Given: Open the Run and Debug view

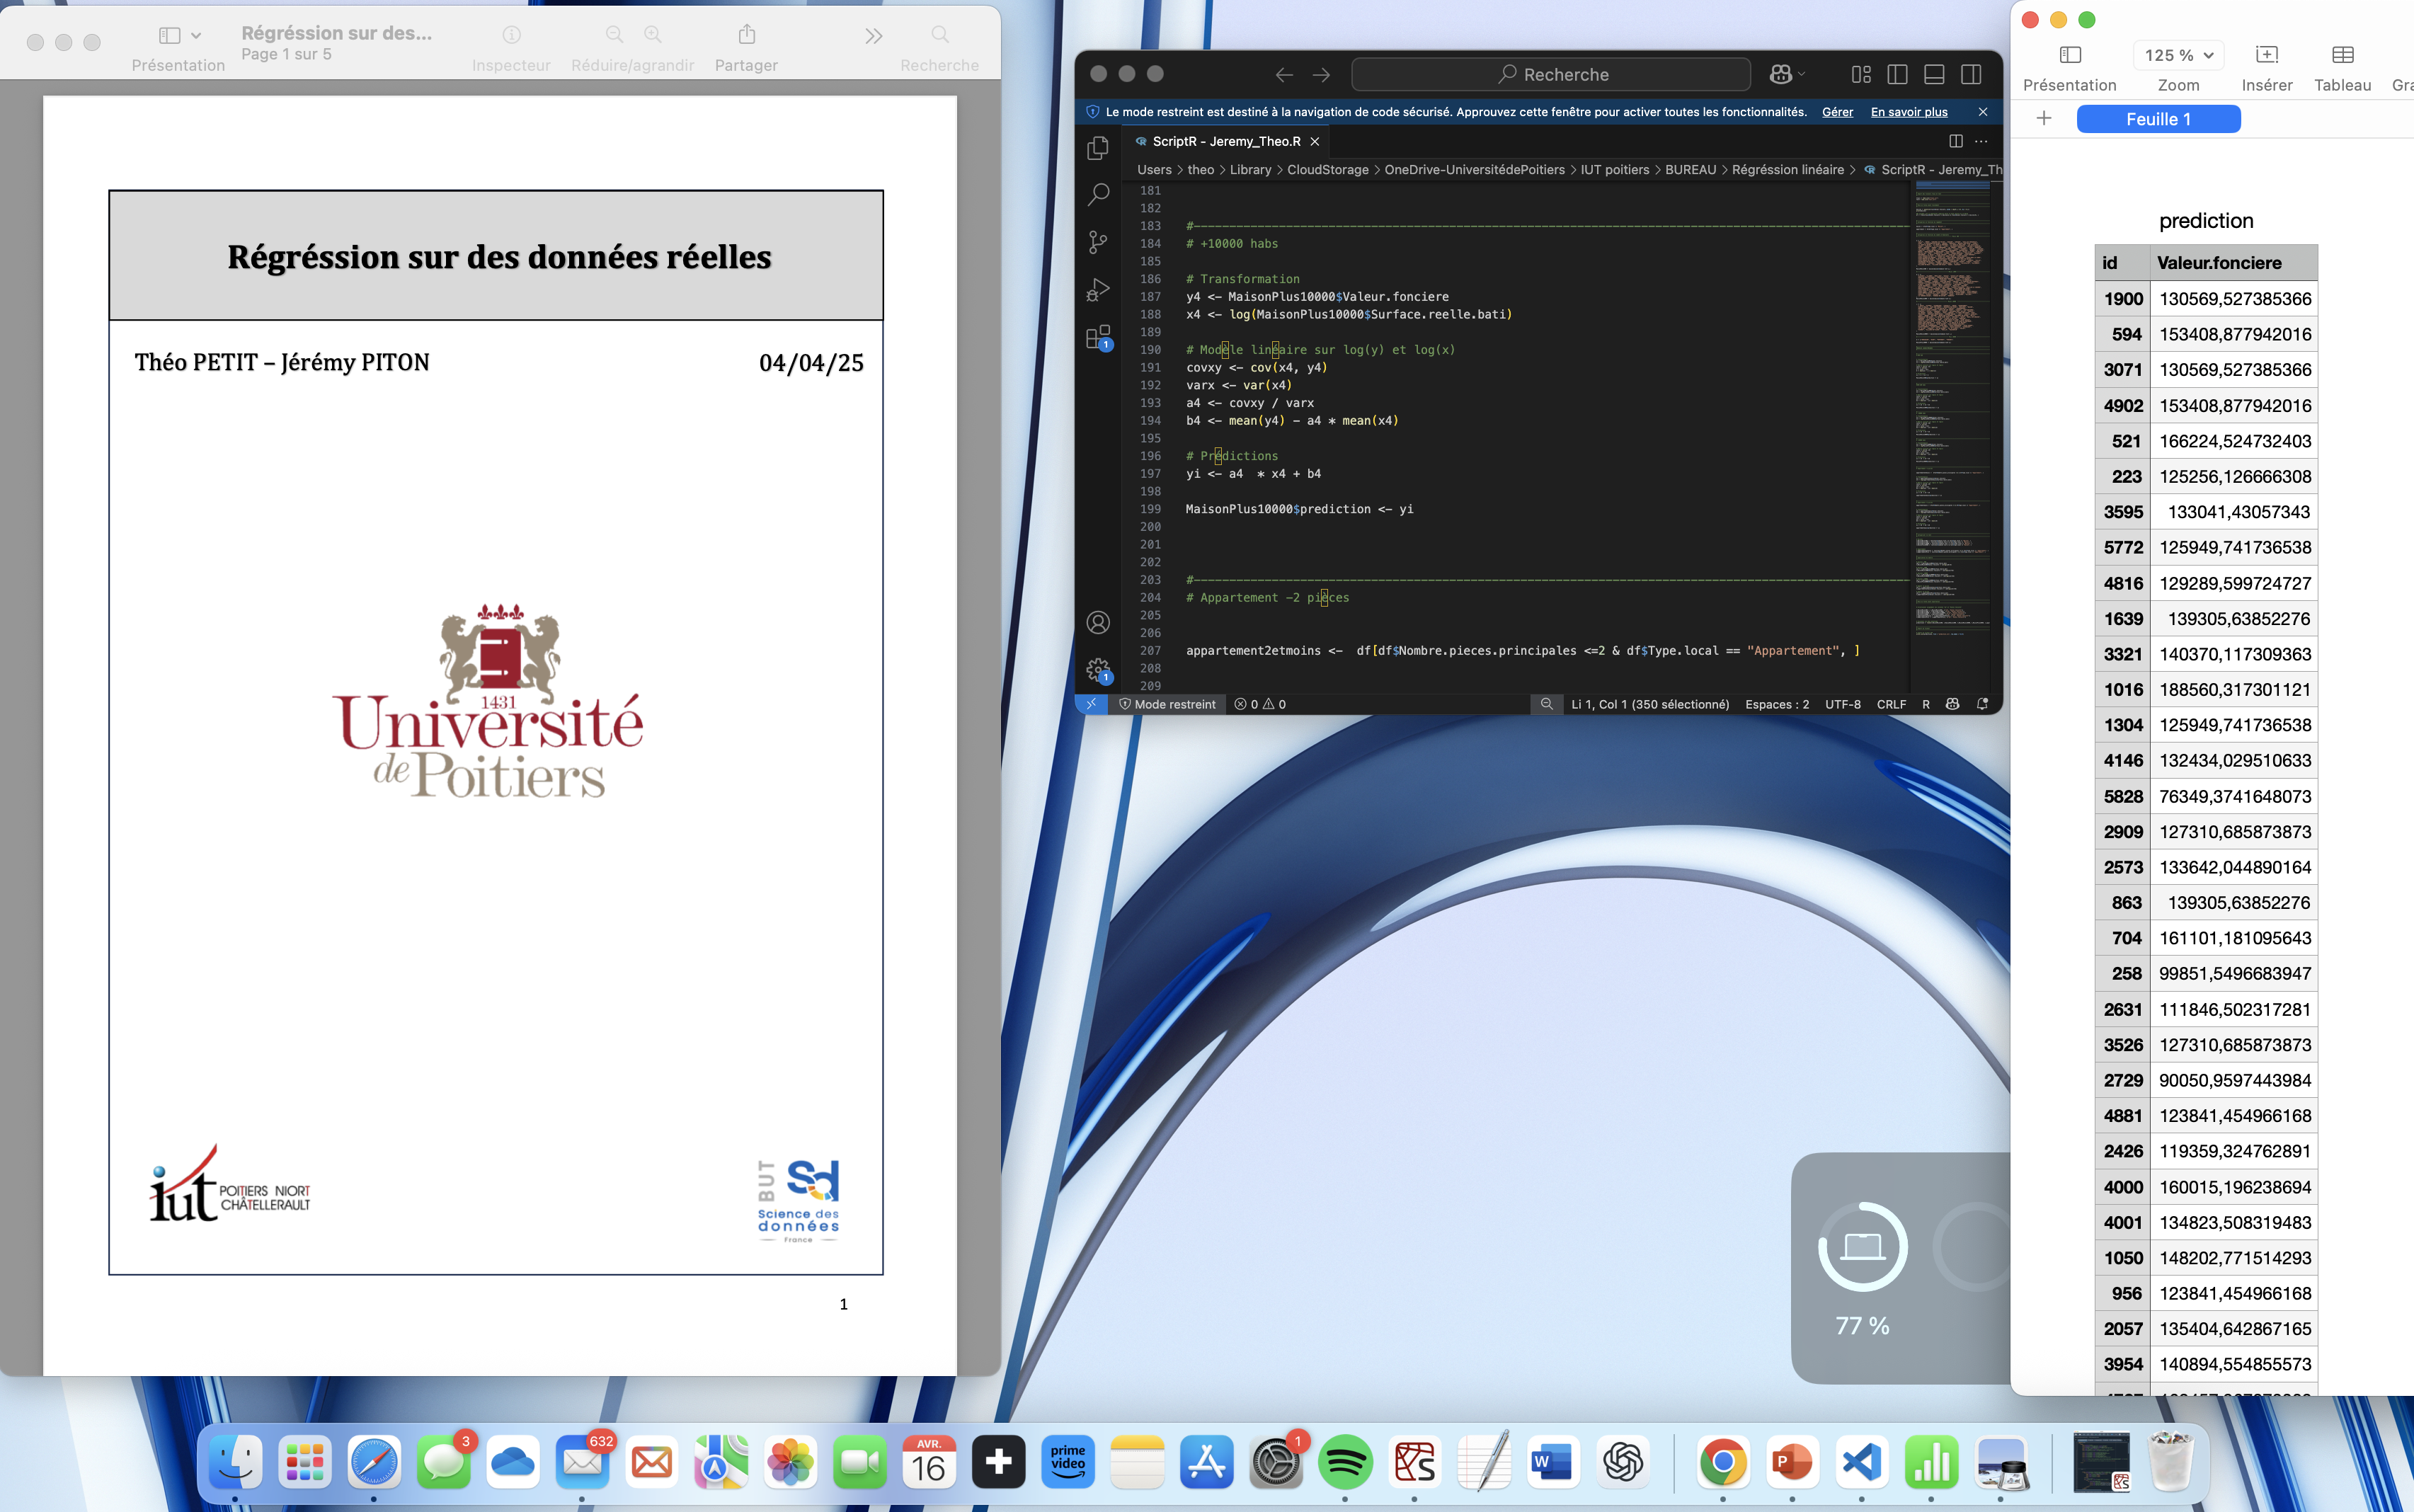Looking at the screenshot, I should (x=1098, y=290).
